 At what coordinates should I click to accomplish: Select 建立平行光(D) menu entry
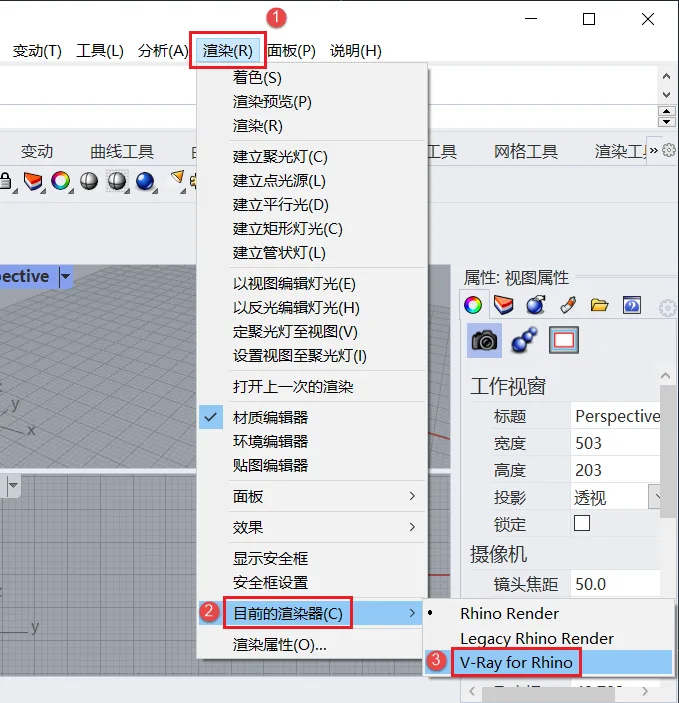312,205
